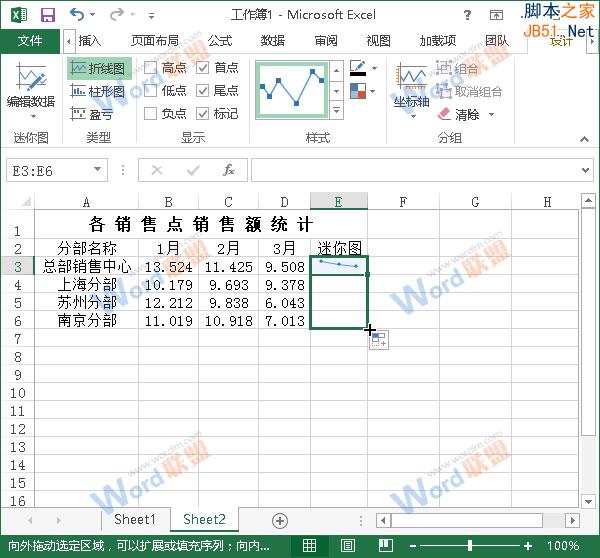
Task: Click the Save icon in quick access toolbar
Action: (x=48, y=15)
